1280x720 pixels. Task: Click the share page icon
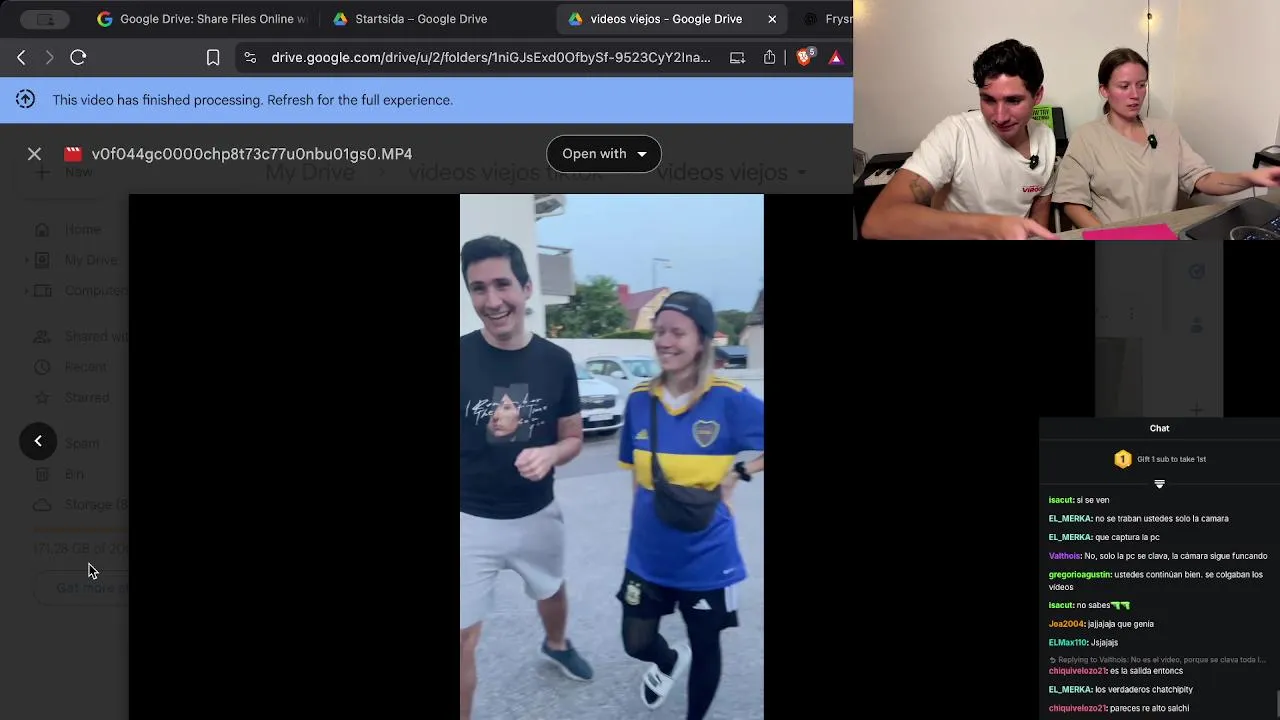769,58
